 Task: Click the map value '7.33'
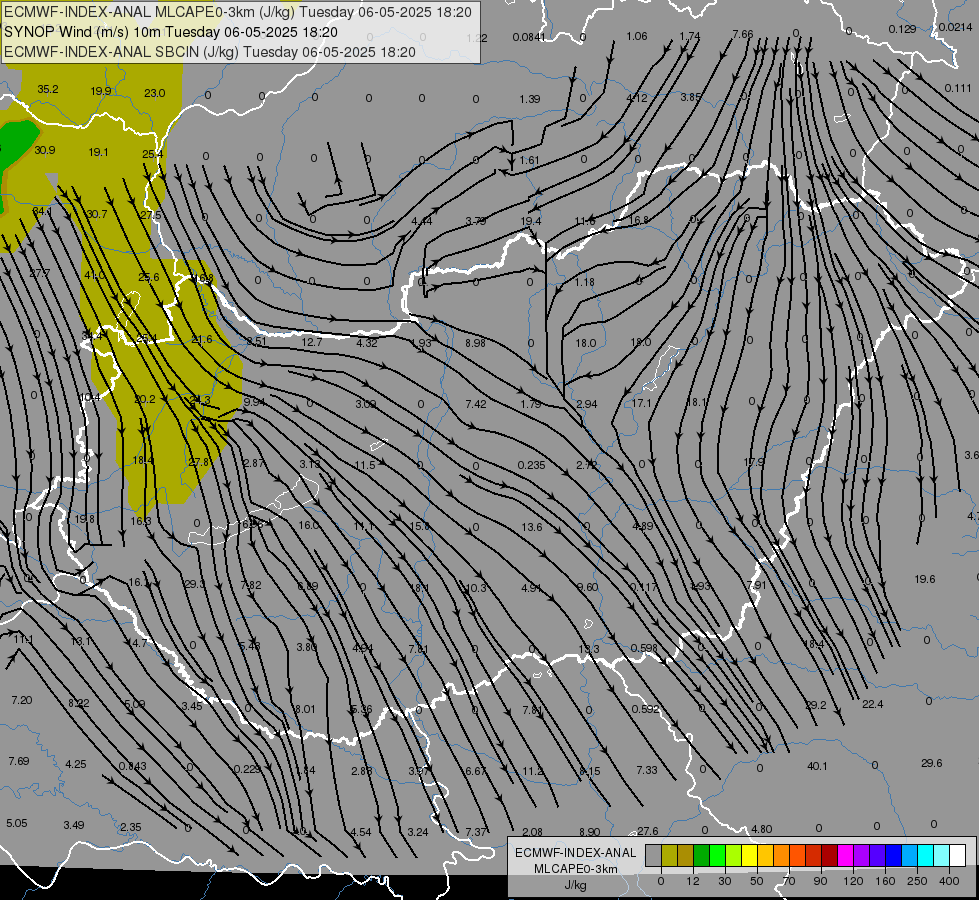pyautogui.click(x=647, y=770)
